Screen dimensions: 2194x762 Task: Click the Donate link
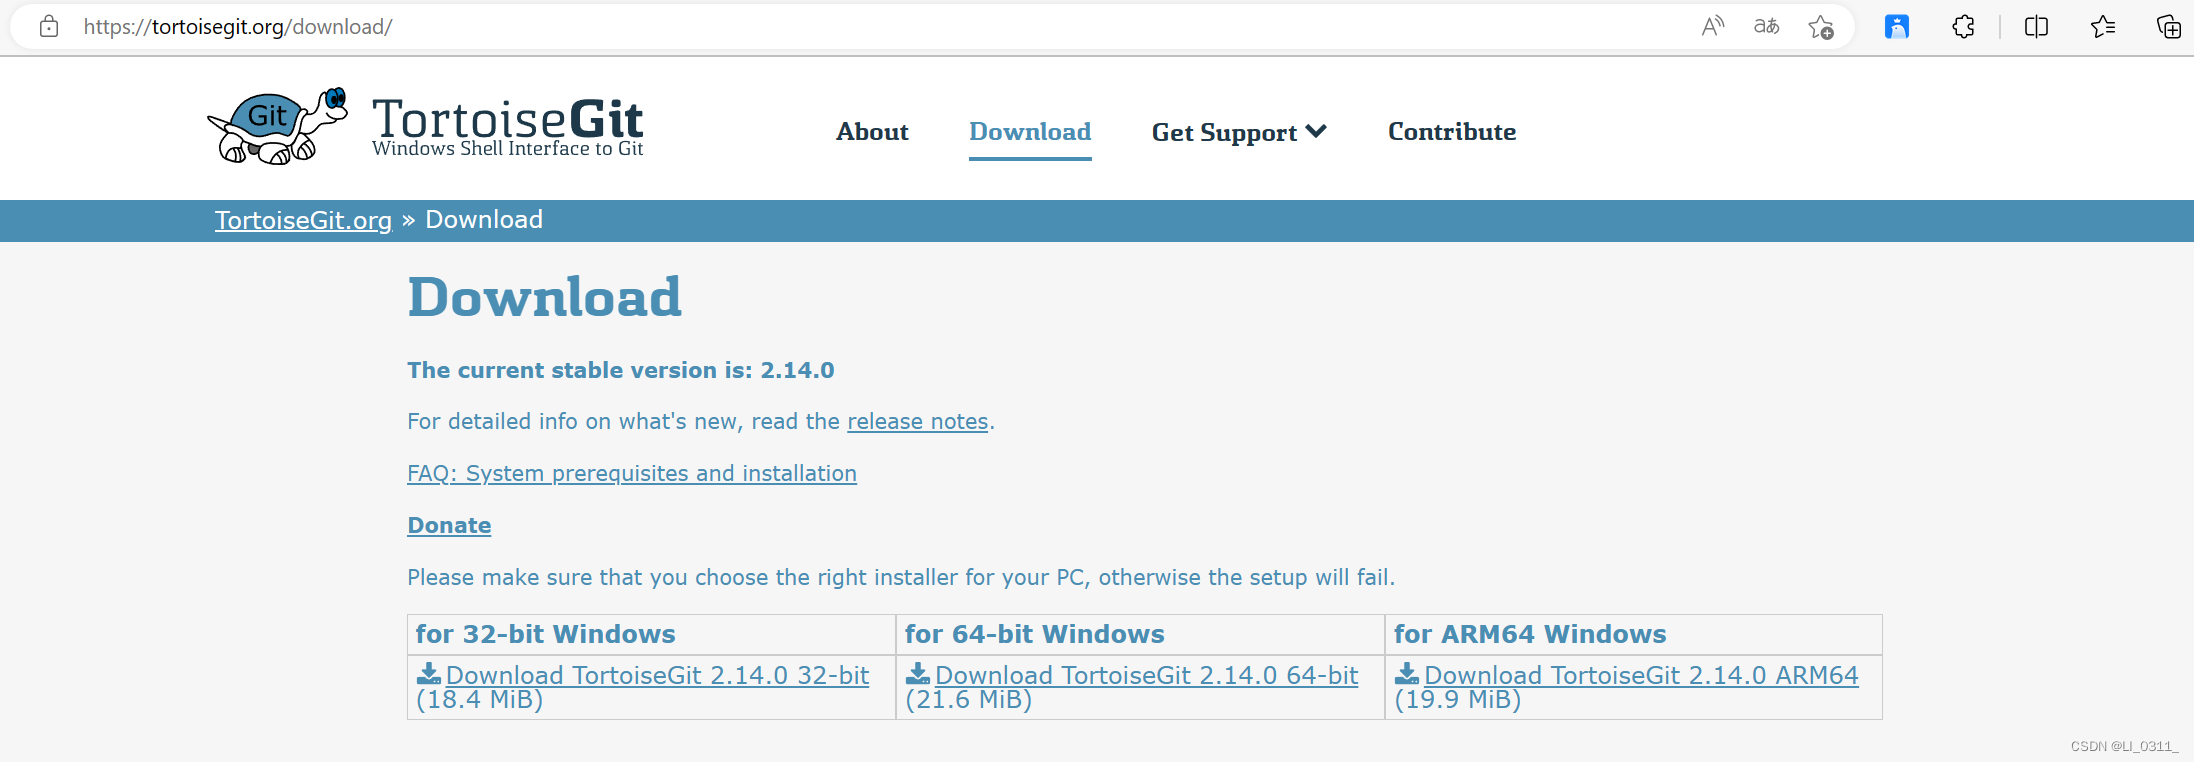pos(449,526)
